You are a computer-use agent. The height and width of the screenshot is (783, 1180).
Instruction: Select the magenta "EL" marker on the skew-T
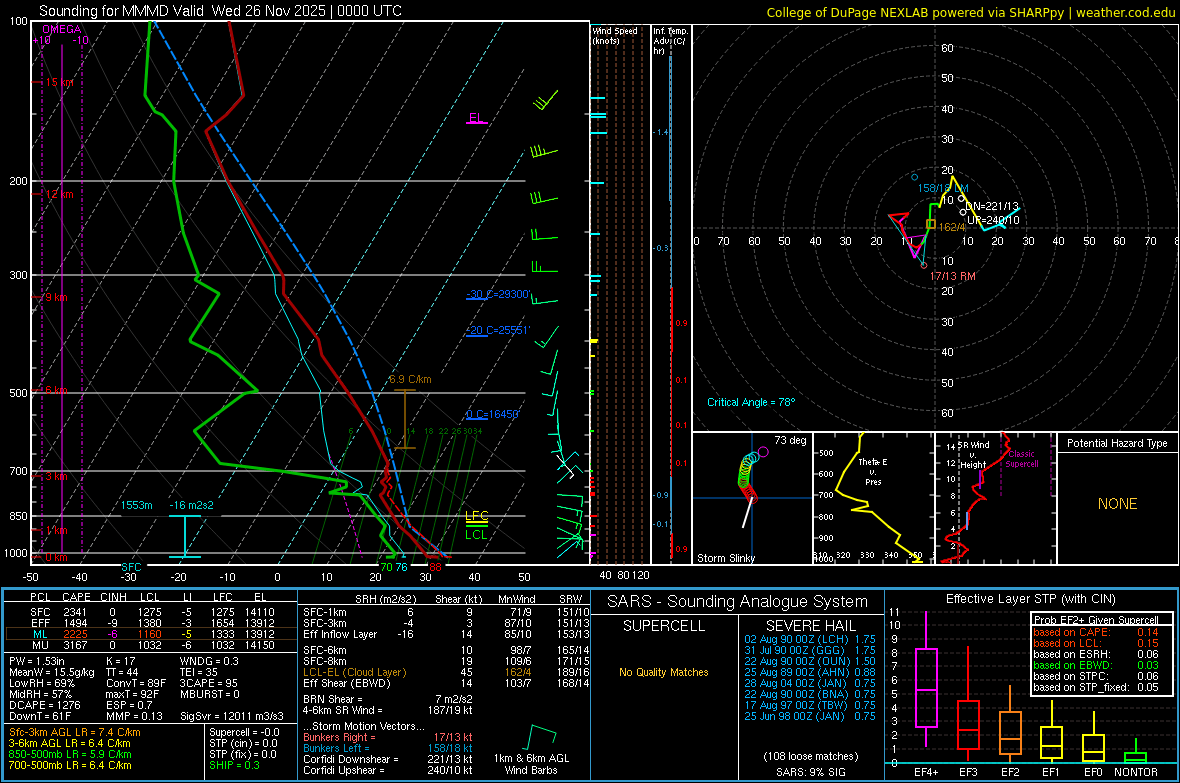(x=476, y=118)
